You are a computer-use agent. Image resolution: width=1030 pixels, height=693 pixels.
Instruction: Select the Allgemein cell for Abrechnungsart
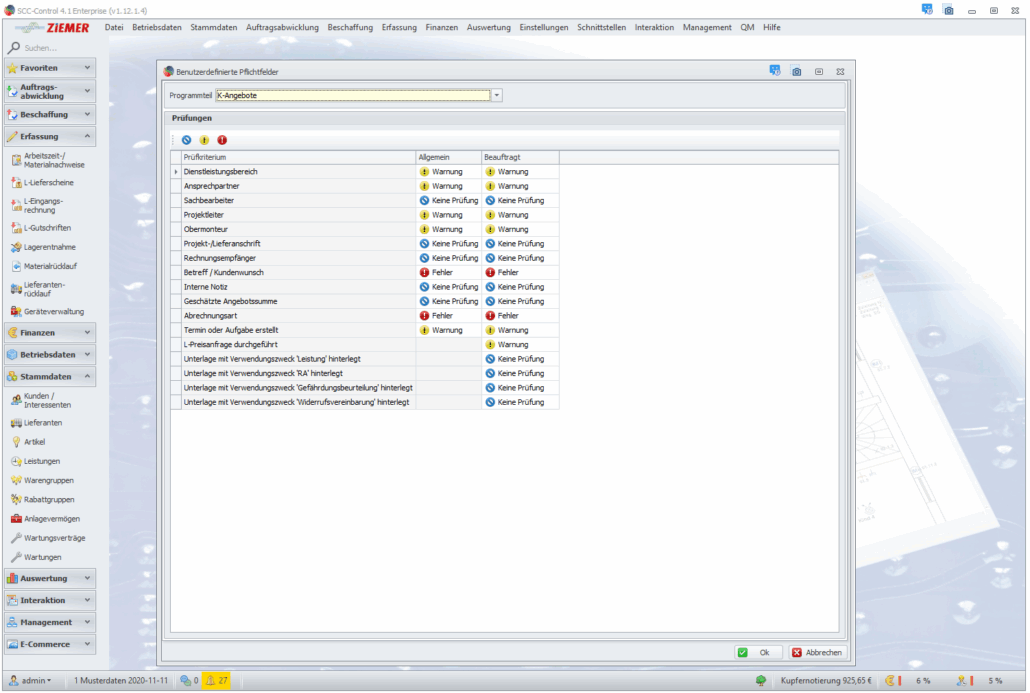tap(448, 315)
